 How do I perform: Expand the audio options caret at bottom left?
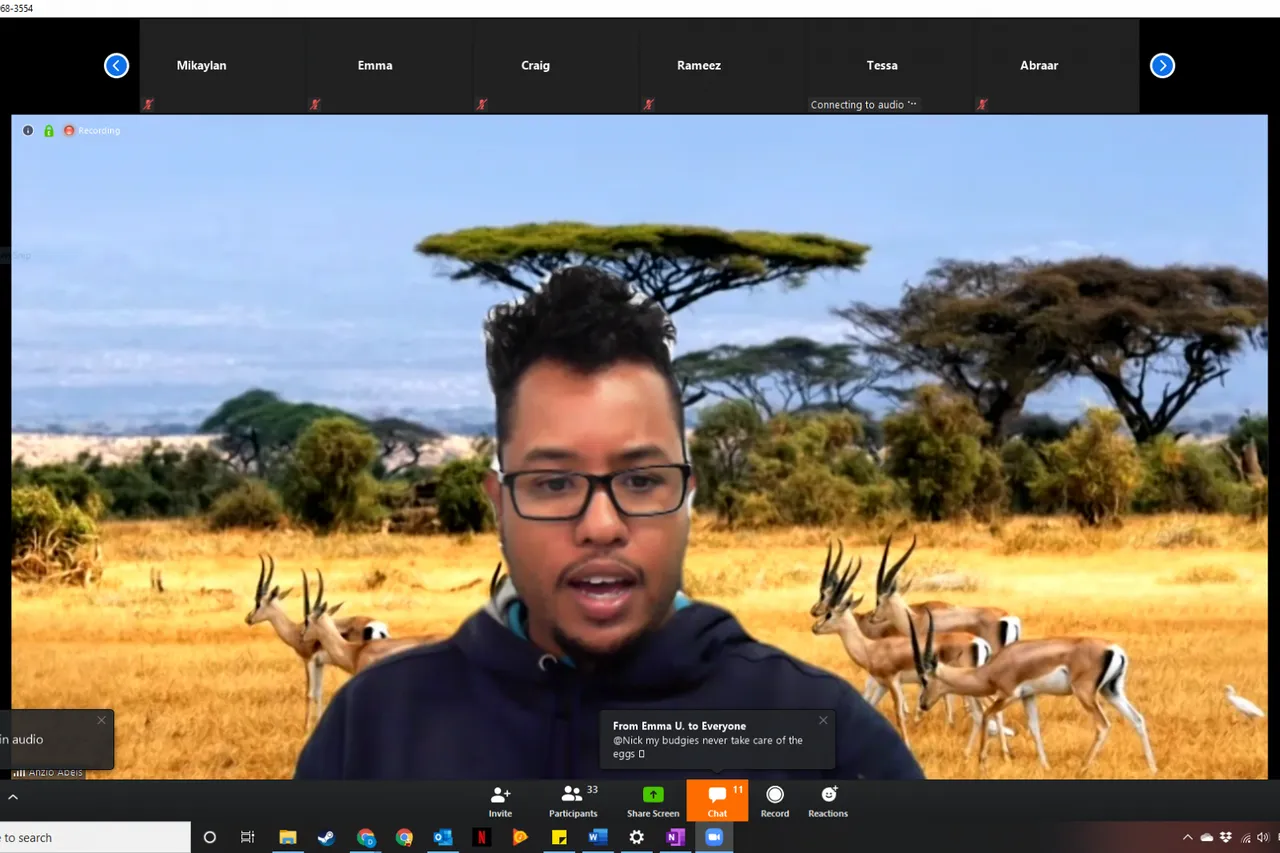(13, 797)
